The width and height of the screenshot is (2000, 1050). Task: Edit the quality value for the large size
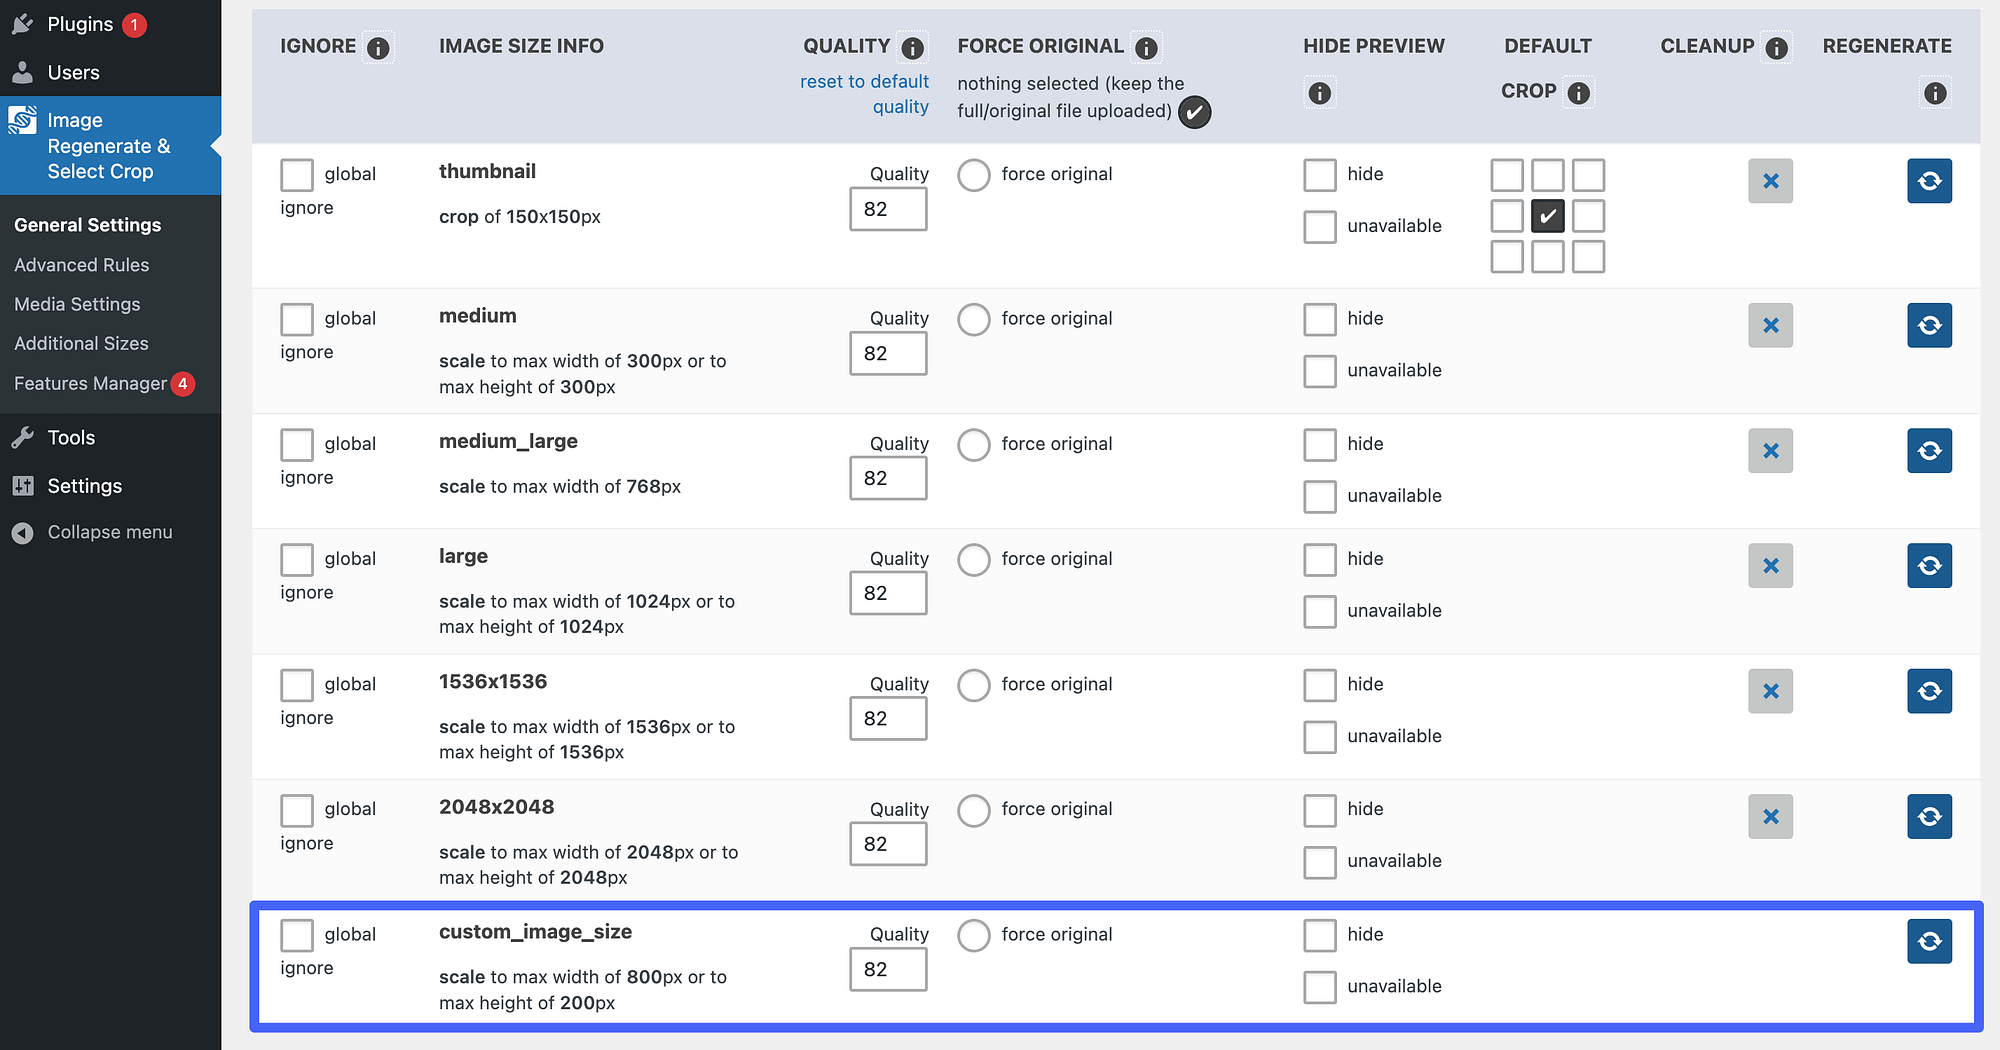click(887, 593)
